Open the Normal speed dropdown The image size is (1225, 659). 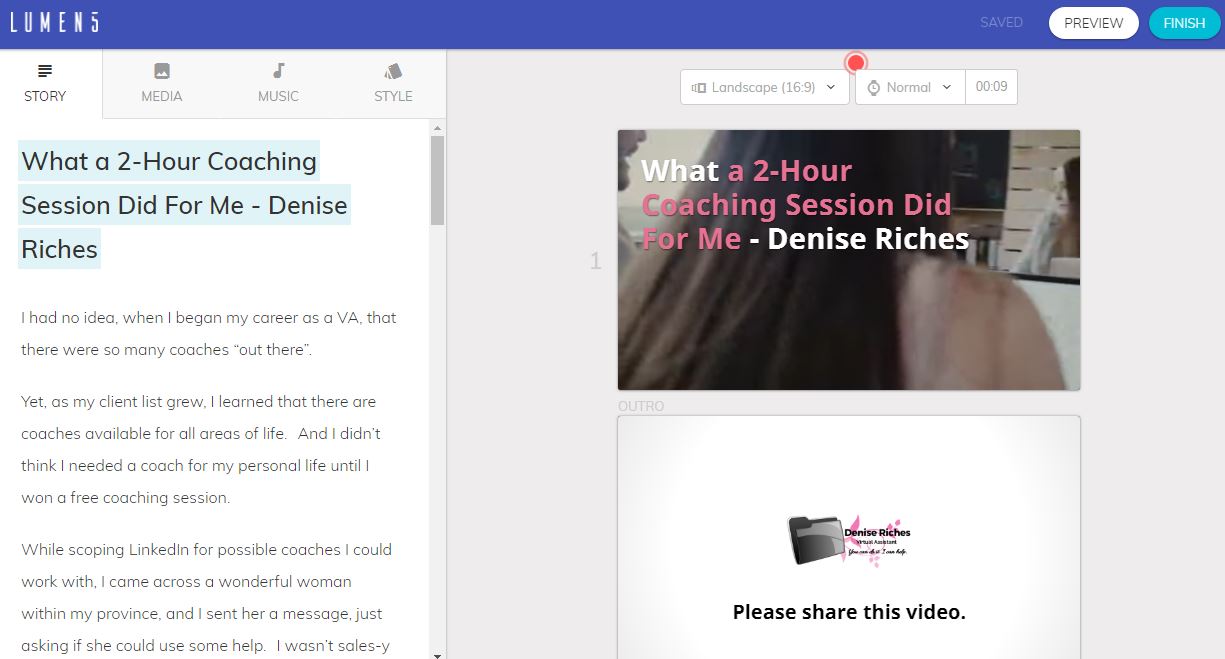[910, 87]
